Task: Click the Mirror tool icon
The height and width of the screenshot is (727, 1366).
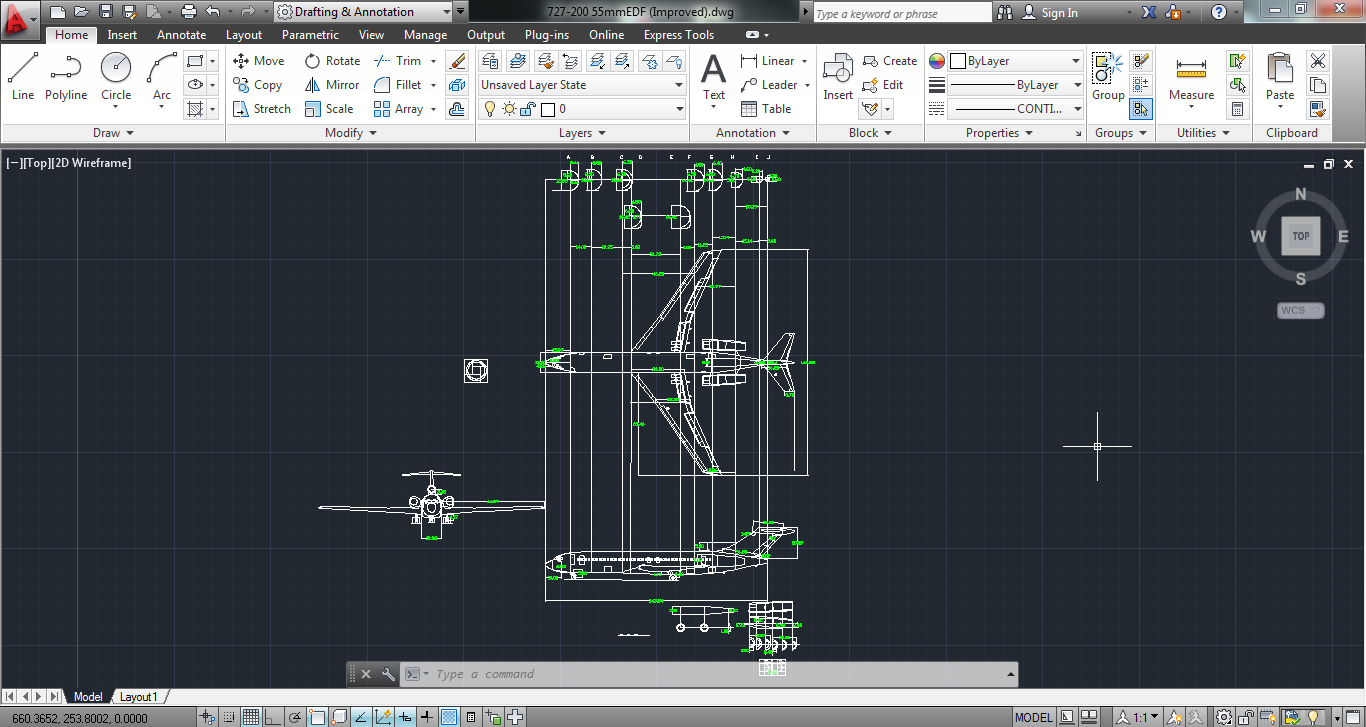Action: (x=313, y=85)
